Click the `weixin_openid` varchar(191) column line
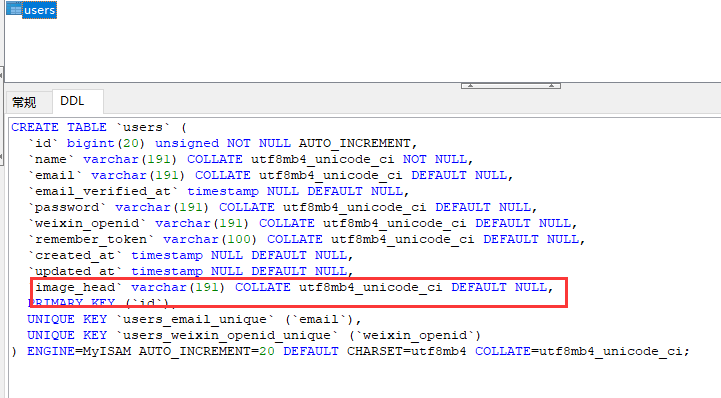 pos(303,223)
